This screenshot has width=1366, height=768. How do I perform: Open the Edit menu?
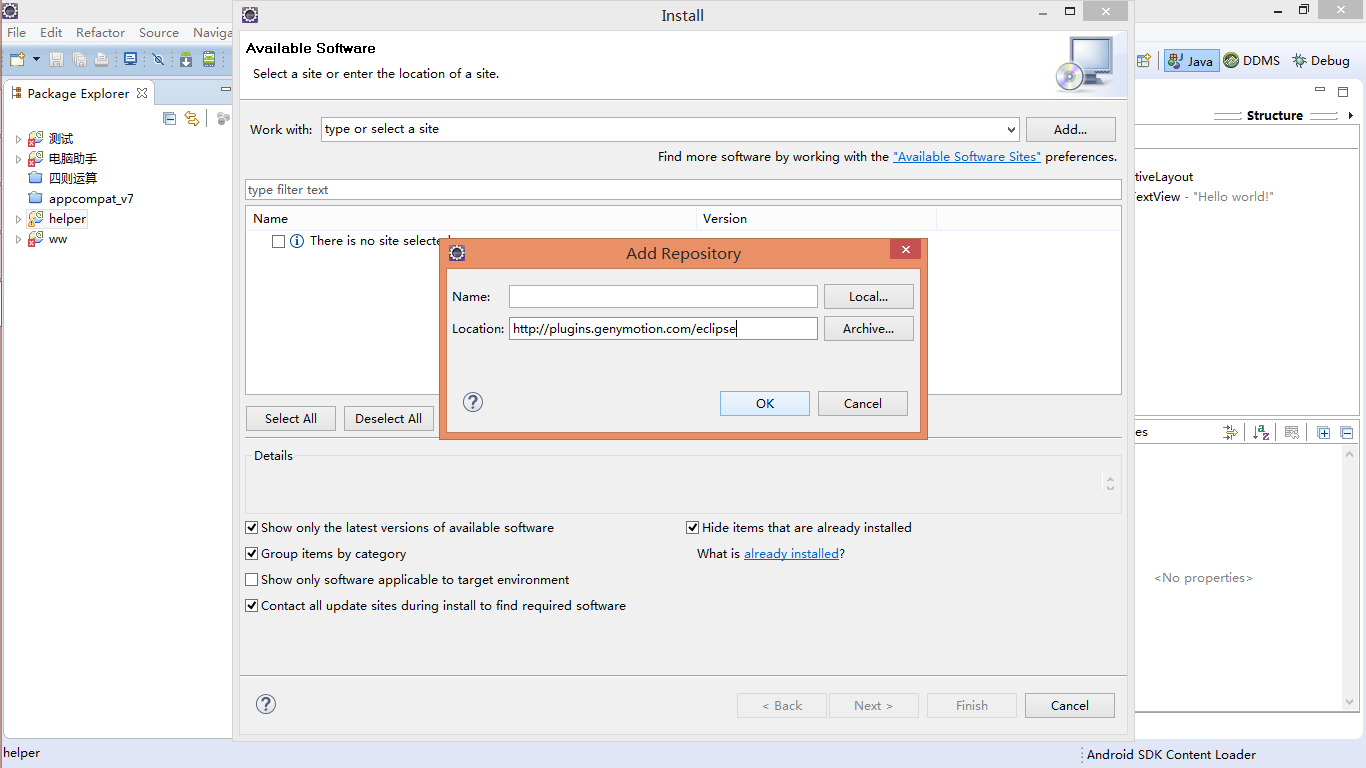(x=51, y=33)
